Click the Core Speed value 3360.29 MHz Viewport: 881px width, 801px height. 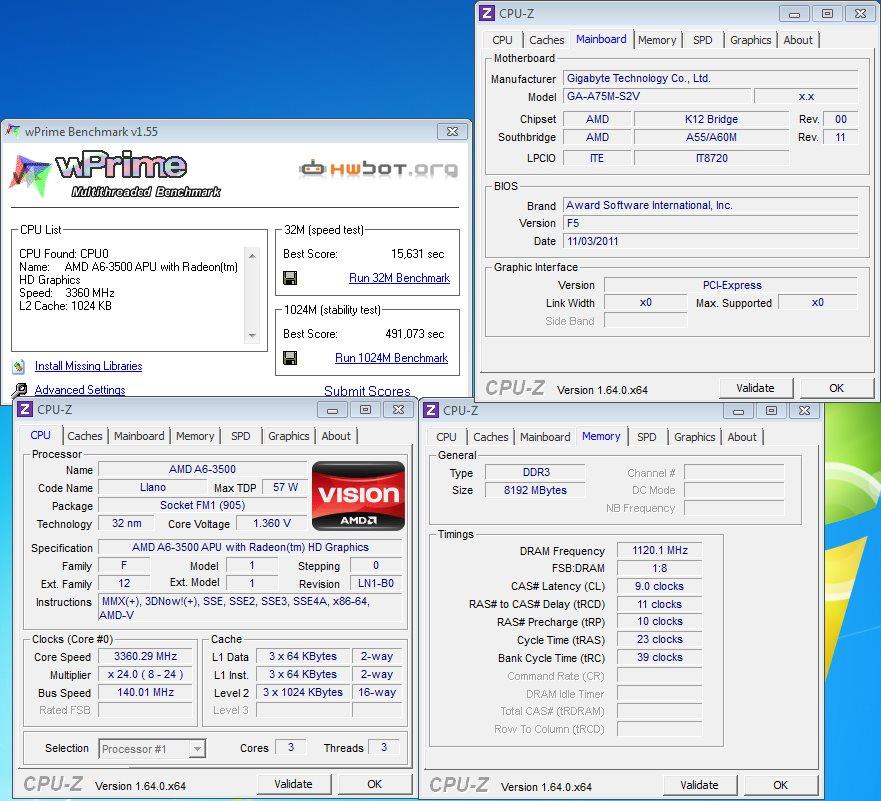coord(146,656)
